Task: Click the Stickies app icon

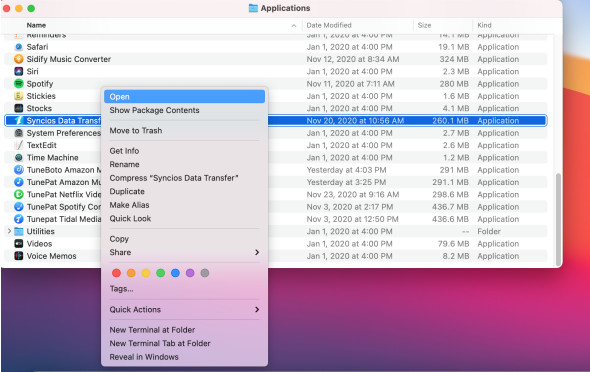Action: pyautogui.click(x=18, y=96)
